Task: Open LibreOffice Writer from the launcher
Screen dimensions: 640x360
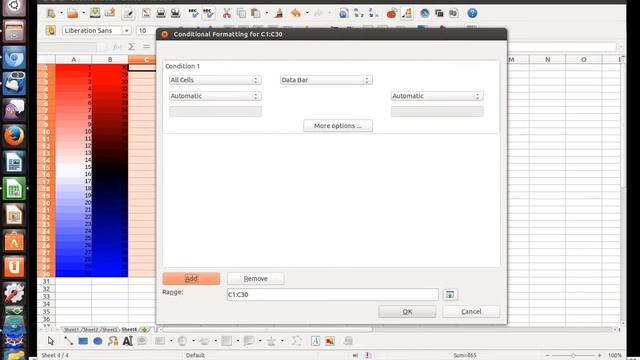Action: pos(14,162)
